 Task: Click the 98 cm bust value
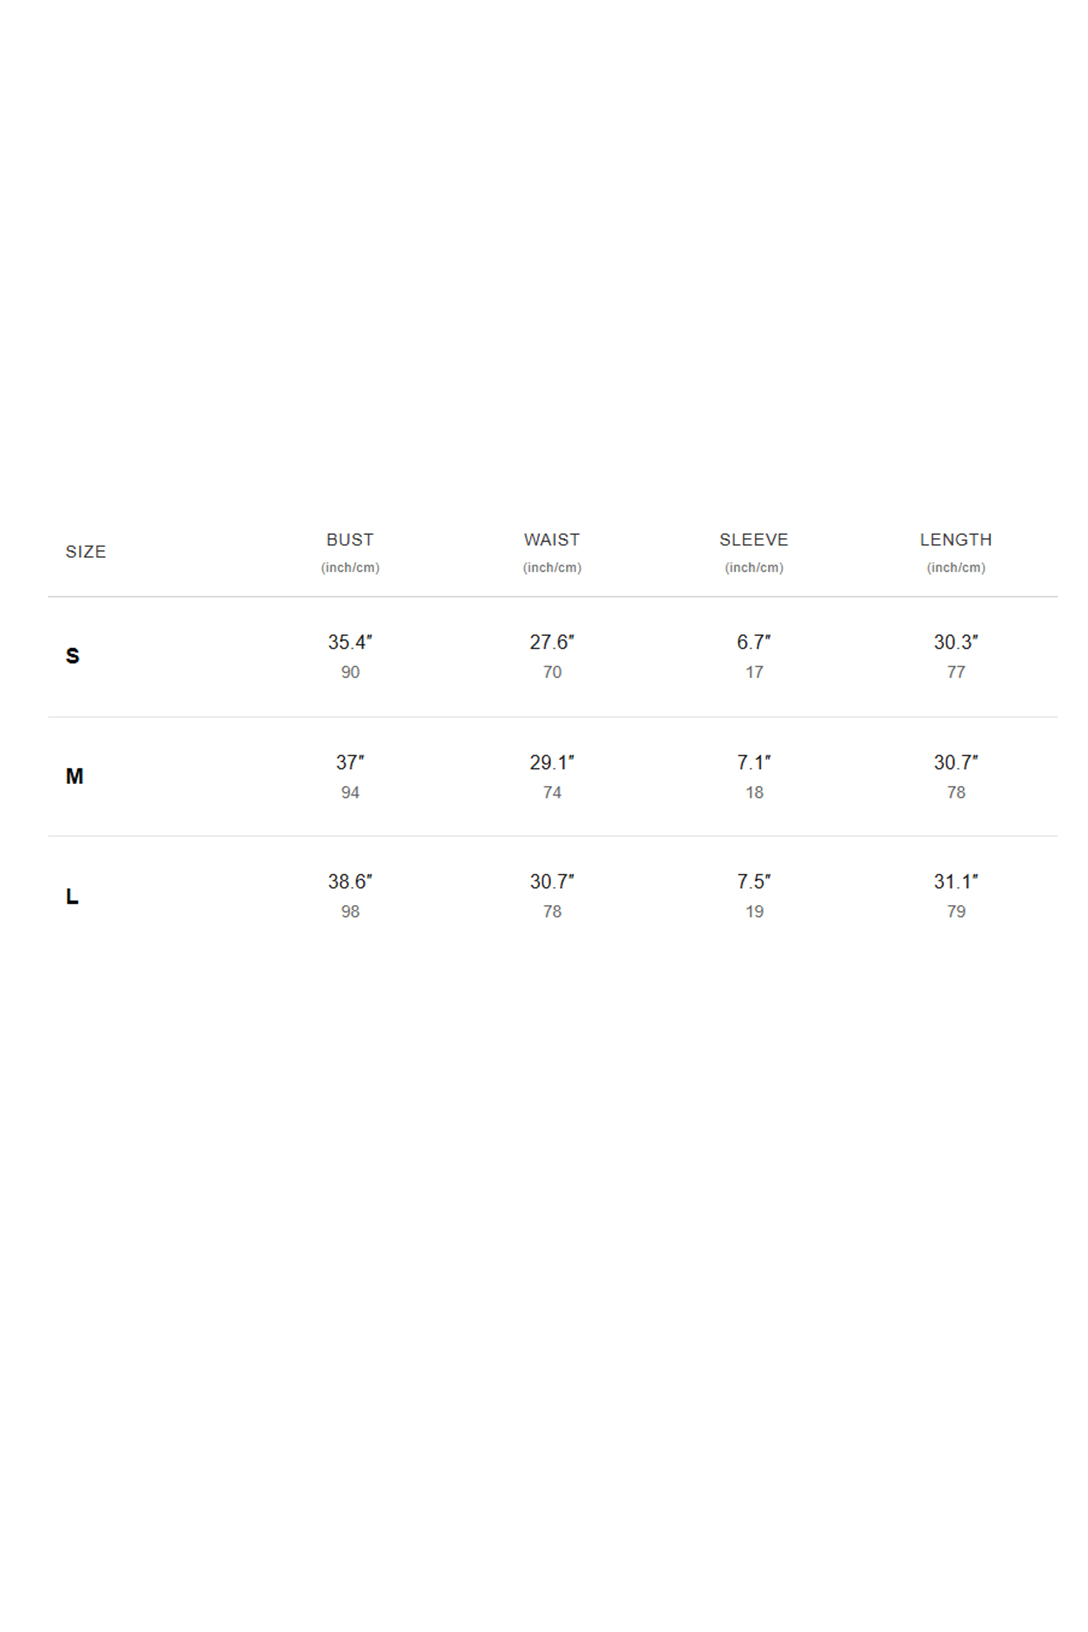pyautogui.click(x=350, y=912)
